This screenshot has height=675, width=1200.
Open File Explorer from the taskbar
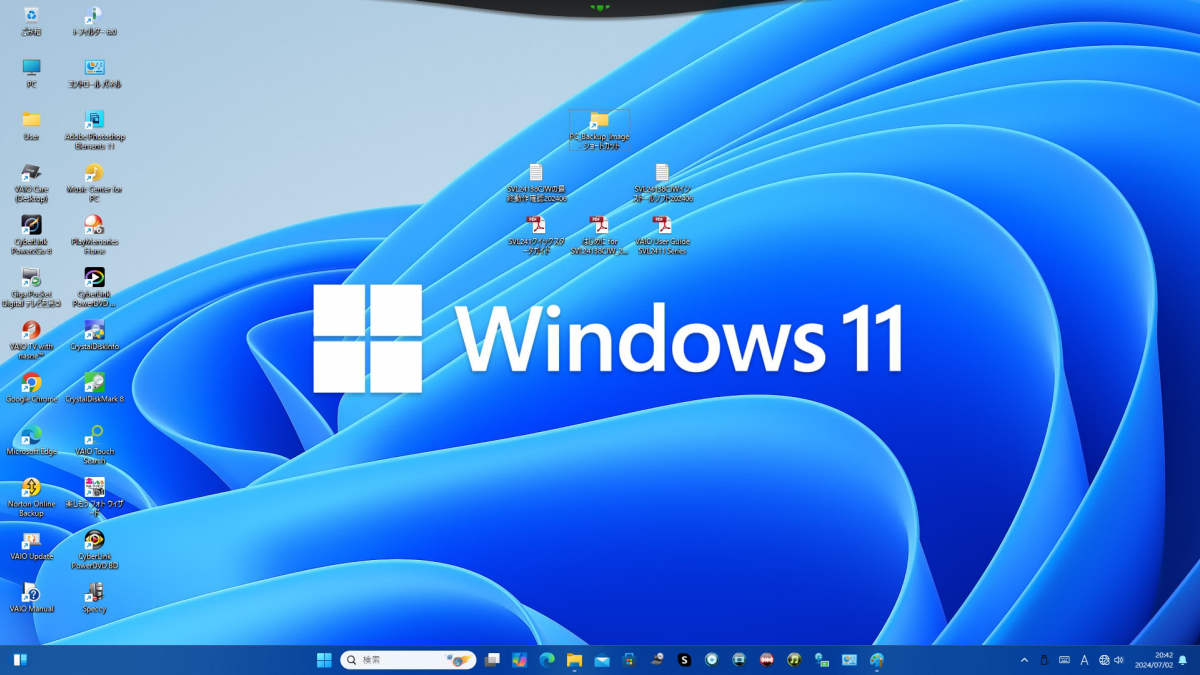tap(574, 660)
